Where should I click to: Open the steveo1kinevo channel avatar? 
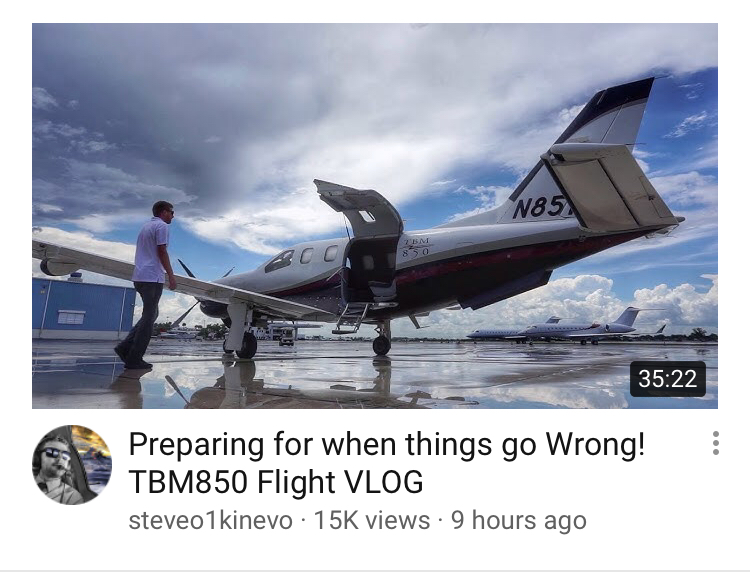72,464
